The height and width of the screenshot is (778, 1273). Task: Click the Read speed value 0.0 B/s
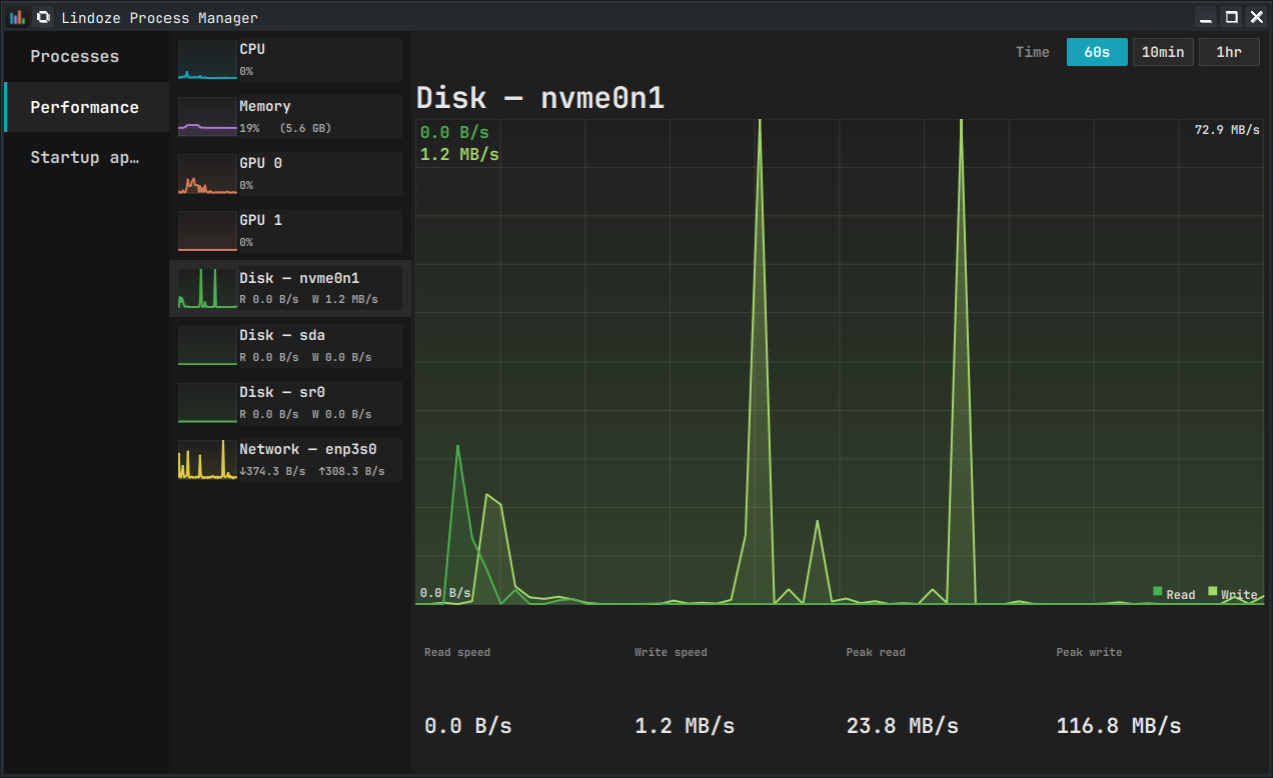coord(468,726)
